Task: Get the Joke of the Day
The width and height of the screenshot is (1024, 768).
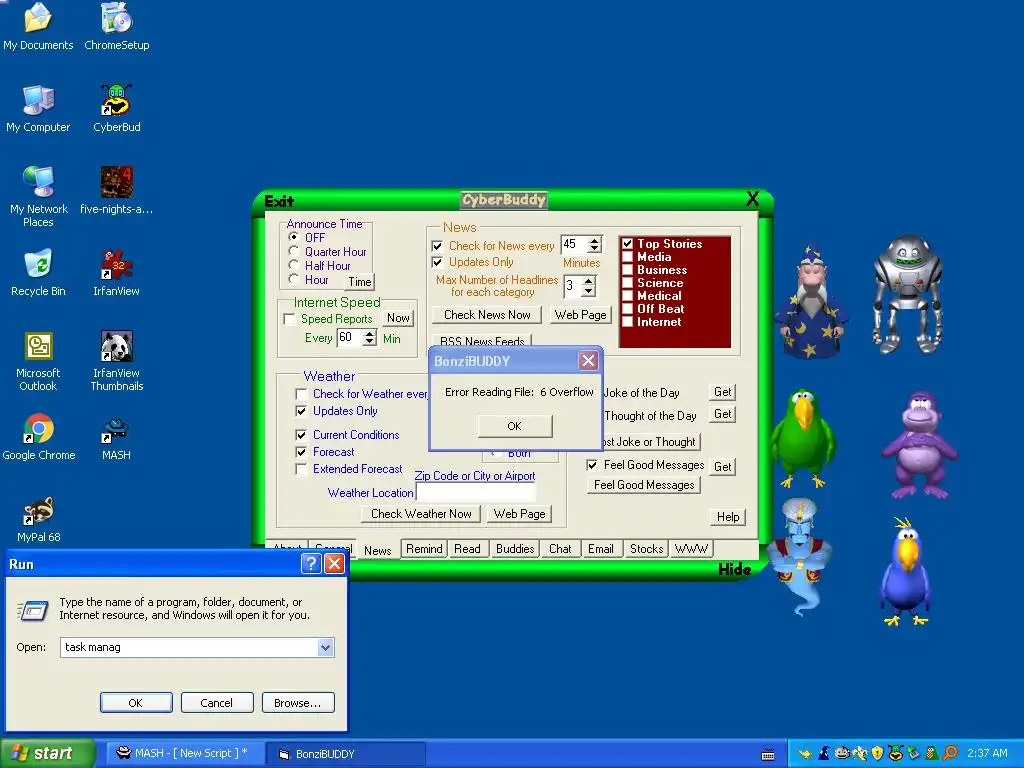Action: click(x=722, y=392)
